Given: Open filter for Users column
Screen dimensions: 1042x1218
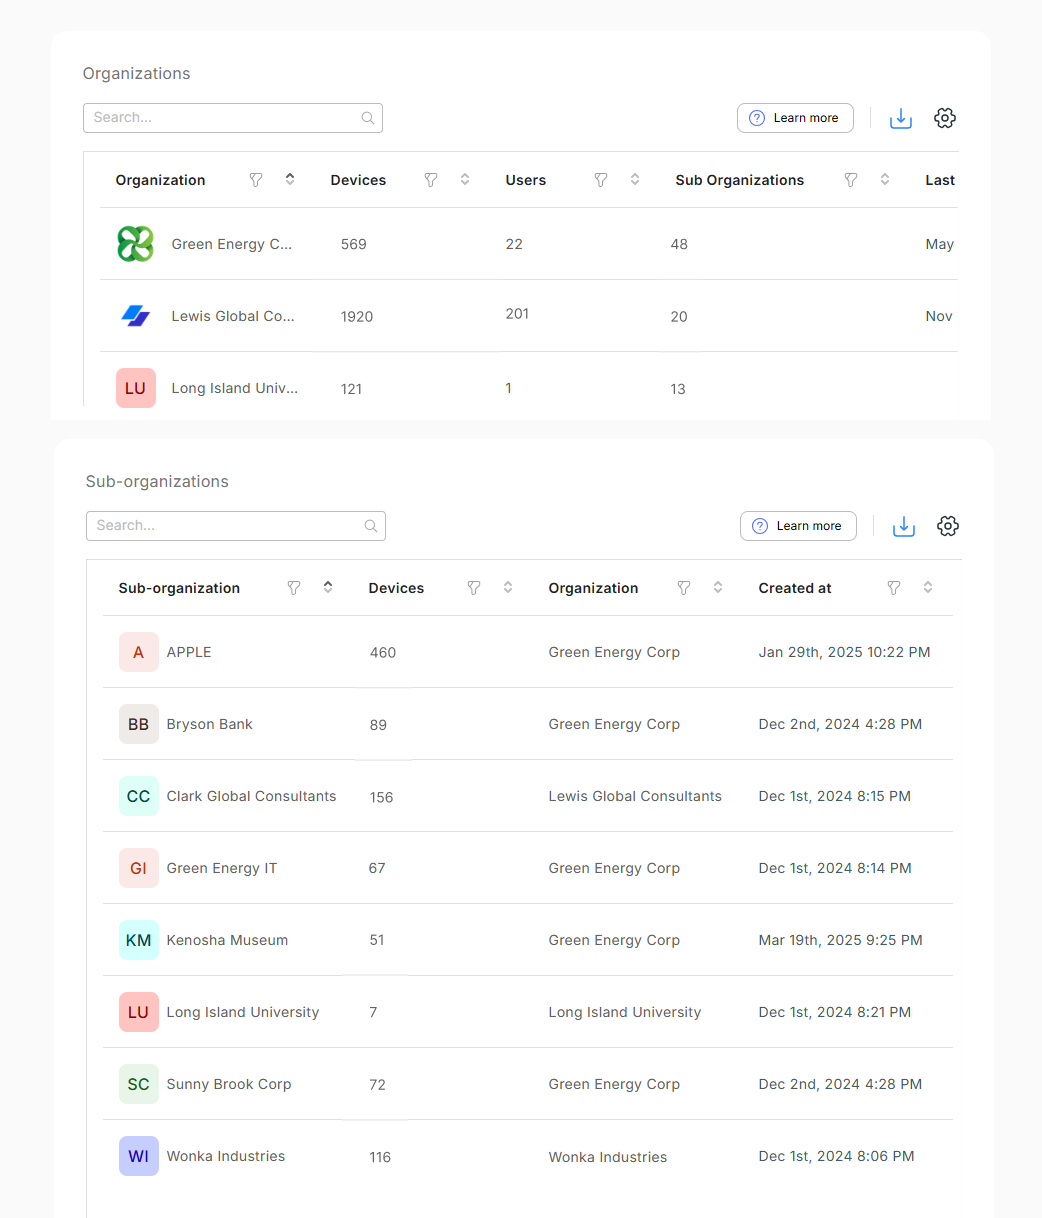Looking at the screenshot, I should coord(601,180).
